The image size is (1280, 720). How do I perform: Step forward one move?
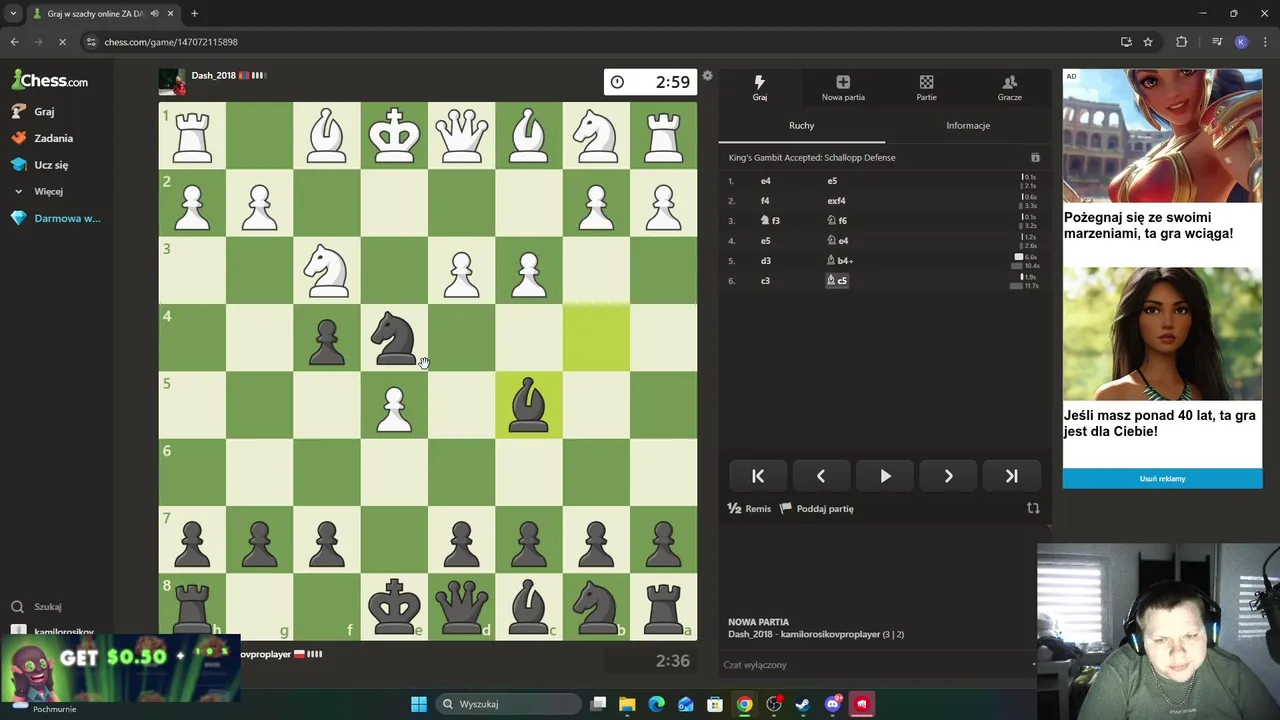(x=948, y=476)
